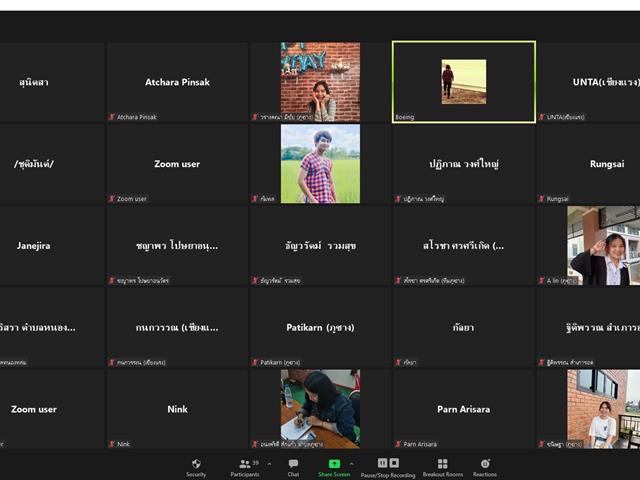Click the Breakout Rooms label text
640x480 pixels.
pyautogui.click(x=443, y=475)
